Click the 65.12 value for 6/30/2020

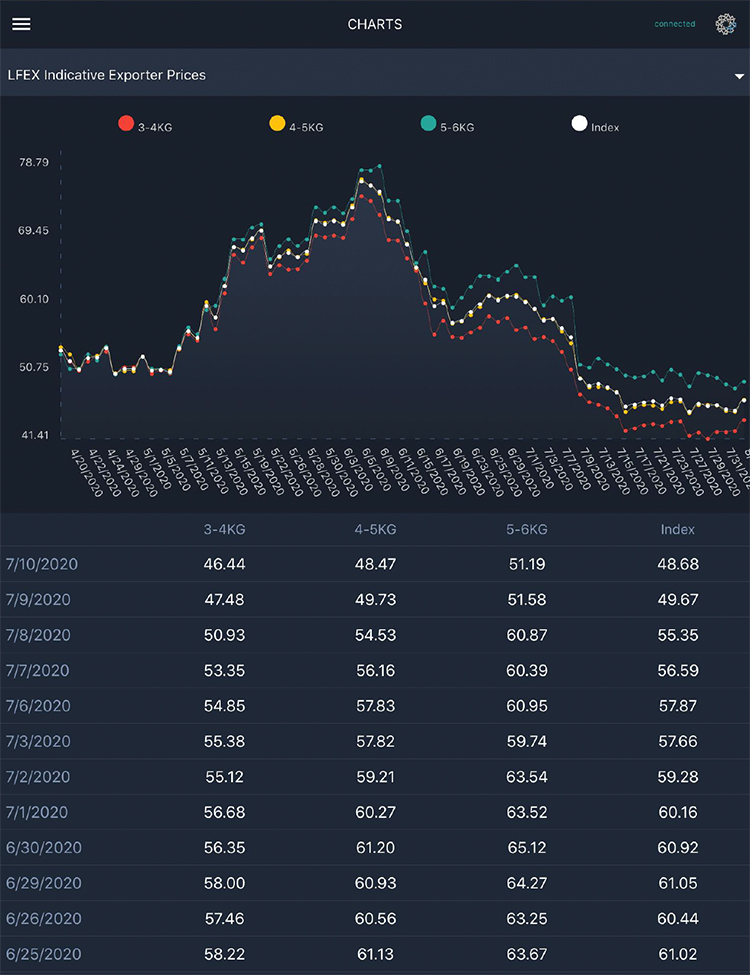tap(527, 848)
